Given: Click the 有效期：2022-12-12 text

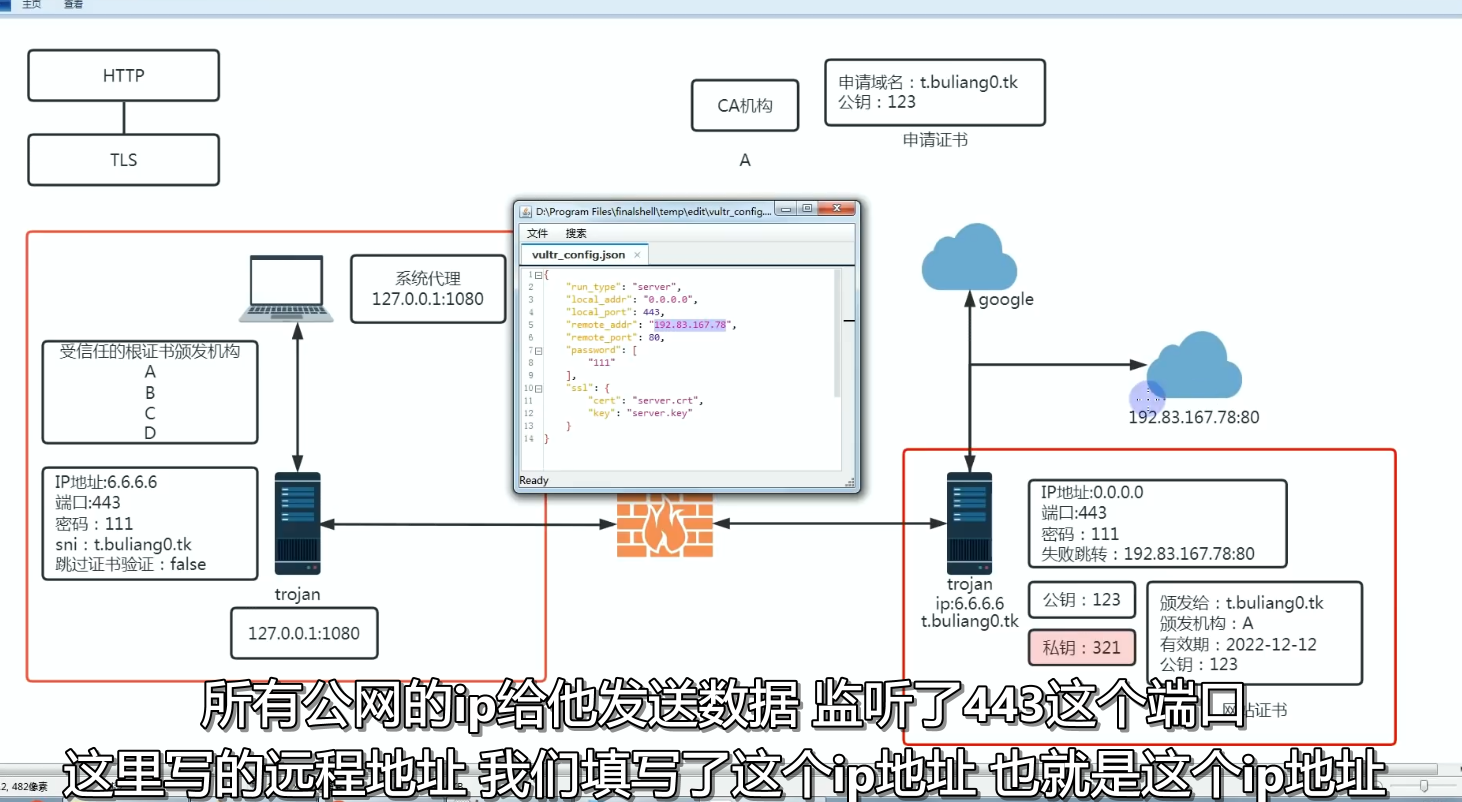Looking at the screenshot, I should pos(1238,644).
